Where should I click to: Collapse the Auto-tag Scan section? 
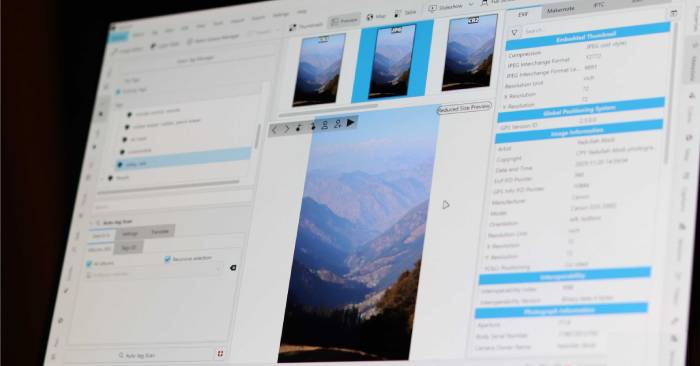click(92, 222)
